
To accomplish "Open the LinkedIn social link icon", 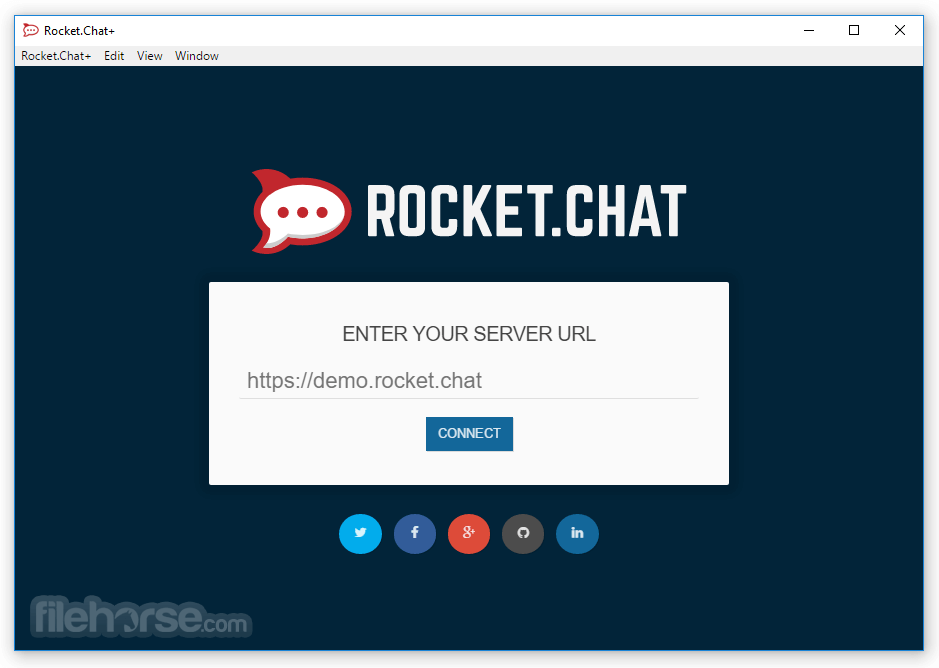I will coord(577,533).
